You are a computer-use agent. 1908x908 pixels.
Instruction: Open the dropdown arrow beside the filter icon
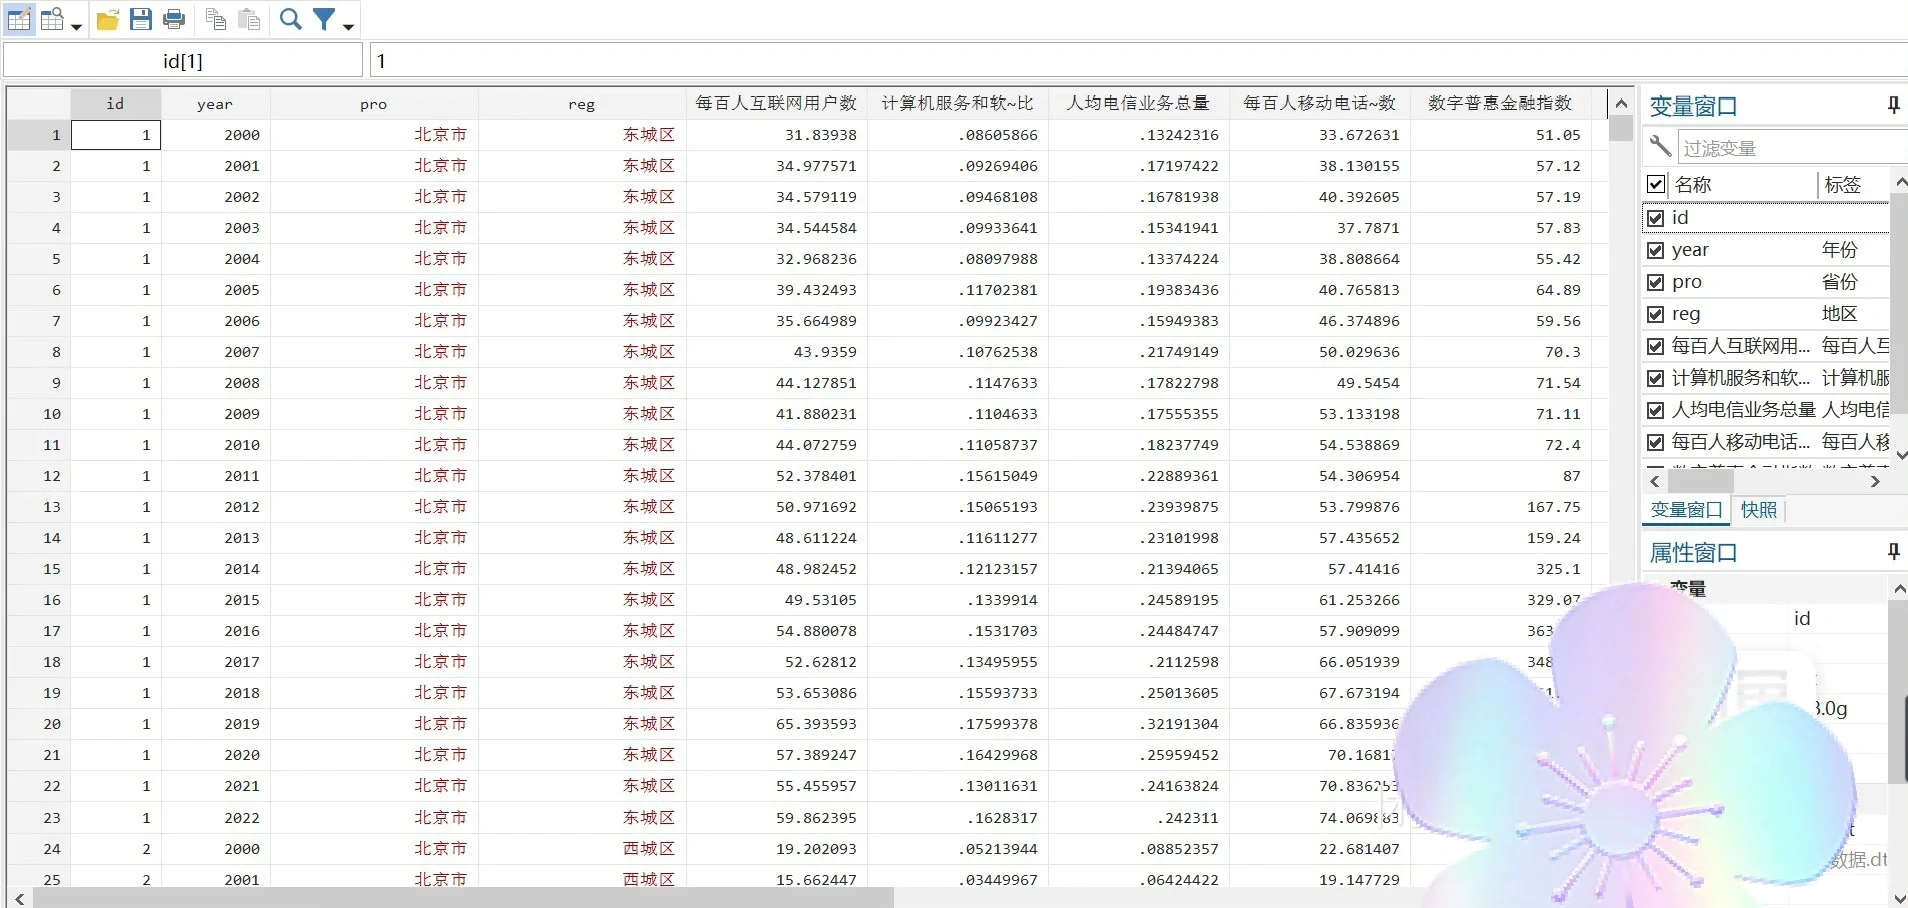pos(348,26)
